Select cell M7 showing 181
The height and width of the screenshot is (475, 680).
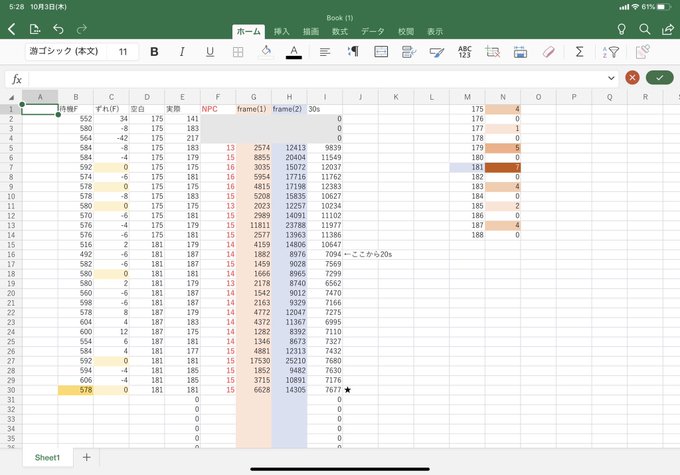[x=467, y=167]
